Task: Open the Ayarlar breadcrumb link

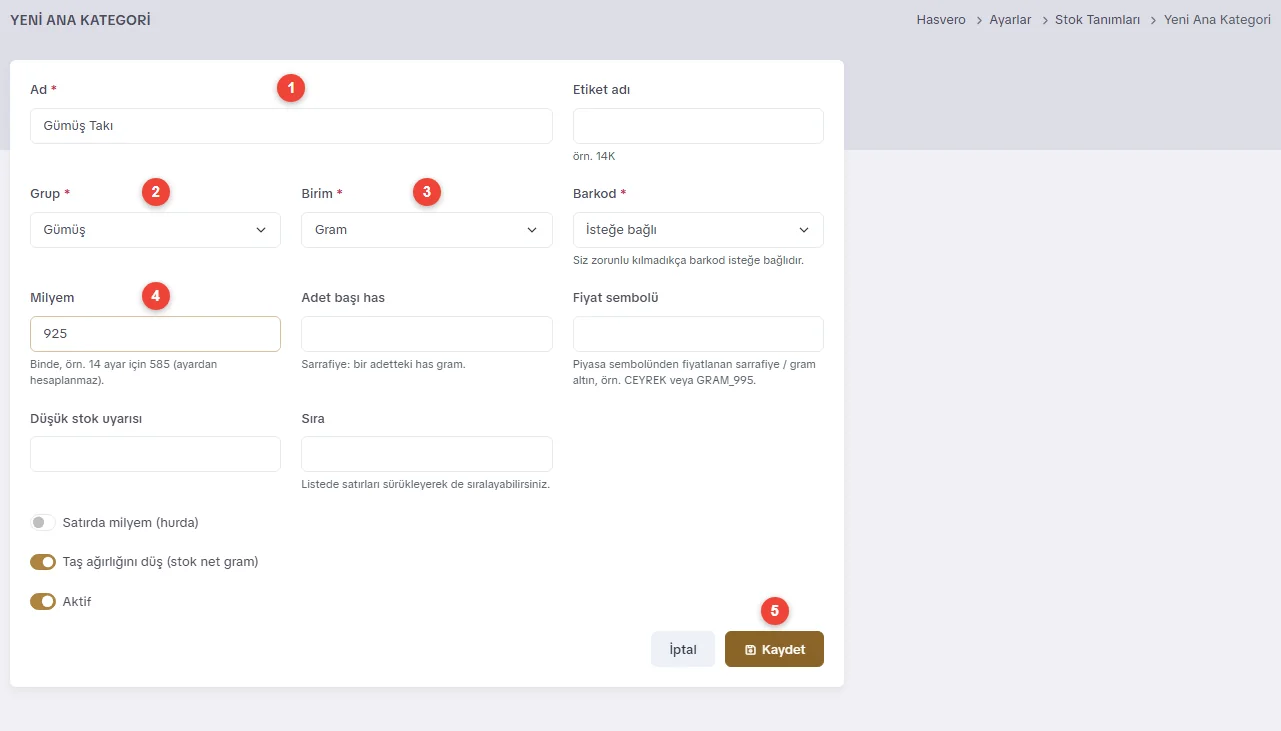Action: pos(1010,20)
